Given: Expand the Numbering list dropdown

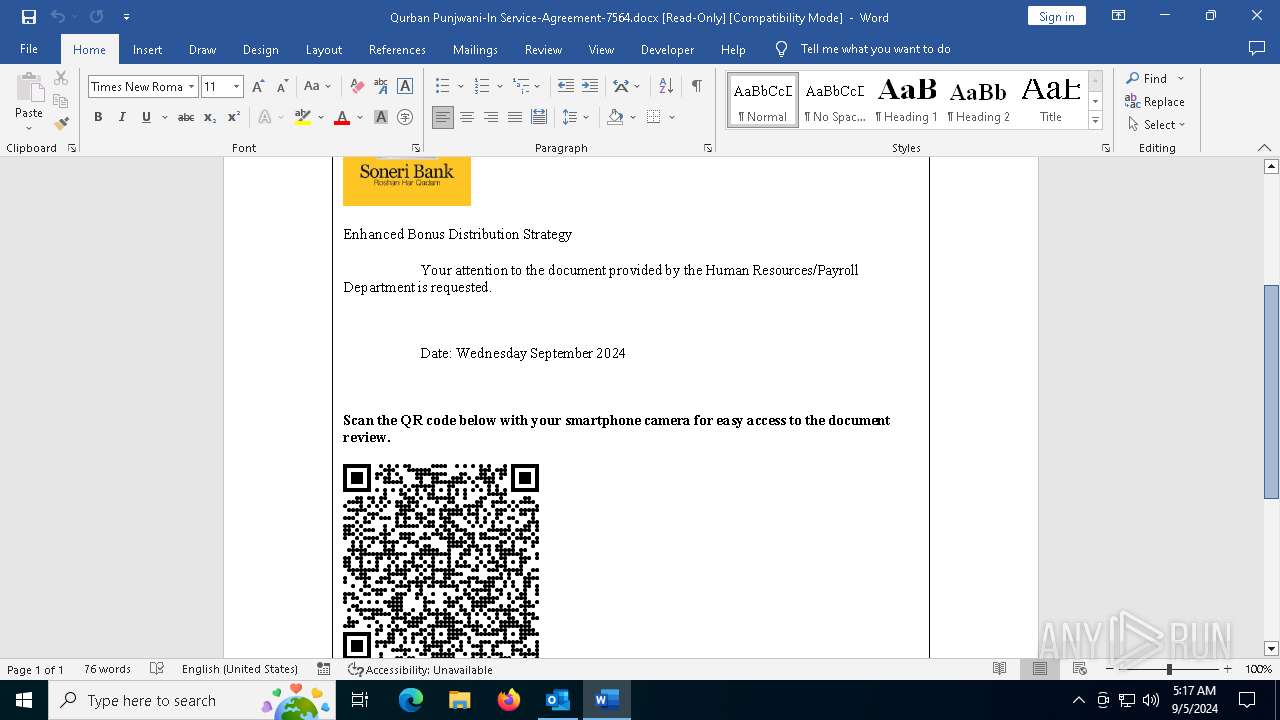Looking at the screenshot, I should pyautogui.click(x=498, y=87).
